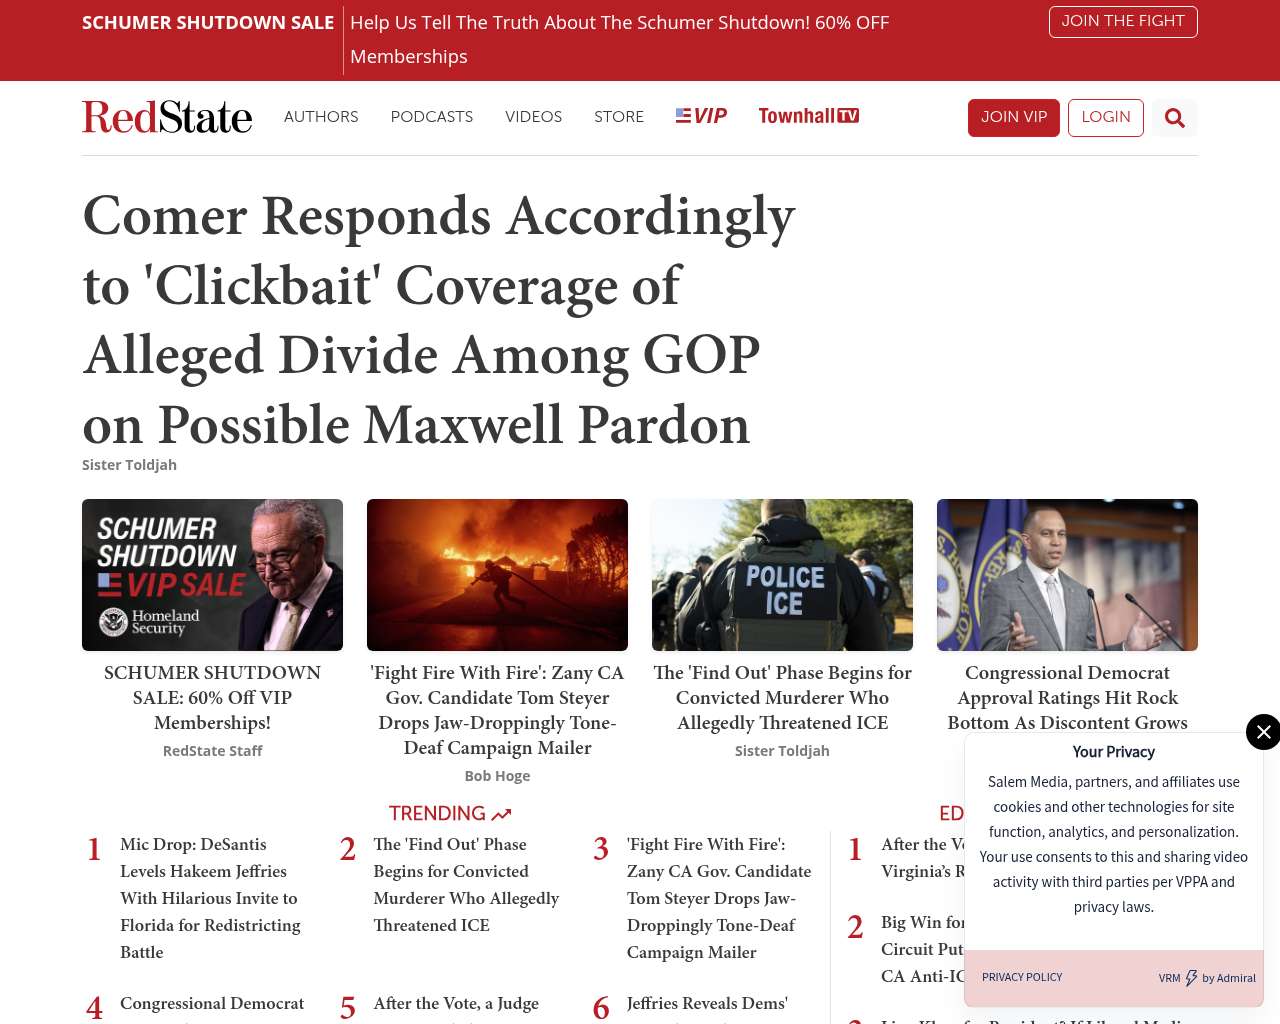Open Bob Hoge author link
The image size is (1280, 1024).
click(x=497, y=776)
